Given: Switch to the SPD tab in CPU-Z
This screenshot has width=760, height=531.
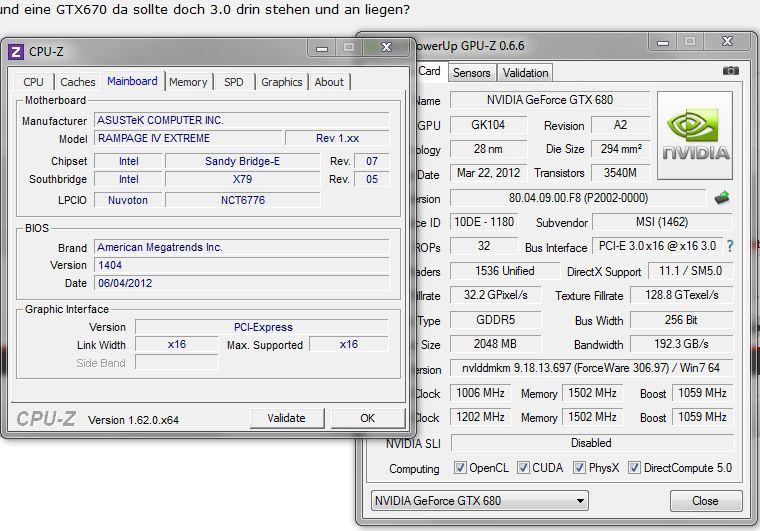Looking at the screenshot, I should 234,82.
